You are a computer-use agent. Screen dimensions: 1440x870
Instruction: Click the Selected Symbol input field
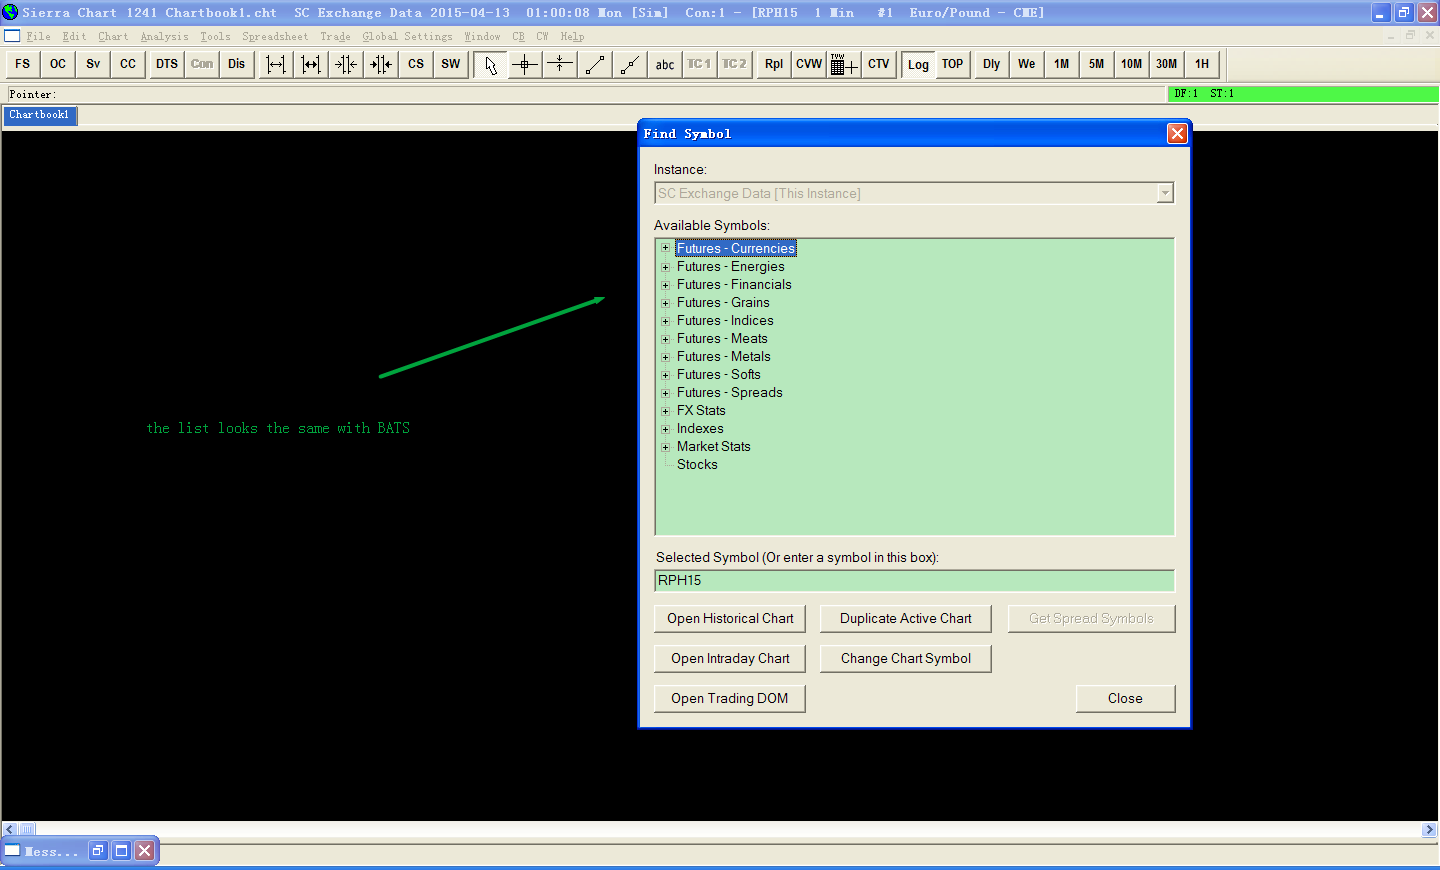click(x=914, y=581)
